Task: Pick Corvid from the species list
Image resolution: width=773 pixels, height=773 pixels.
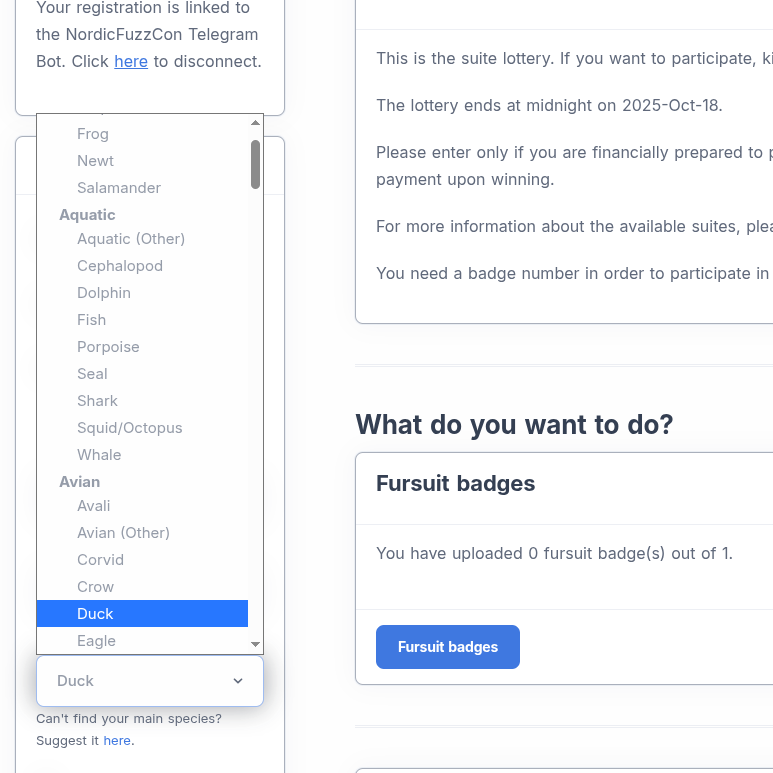Action: (x=101, y=560)
